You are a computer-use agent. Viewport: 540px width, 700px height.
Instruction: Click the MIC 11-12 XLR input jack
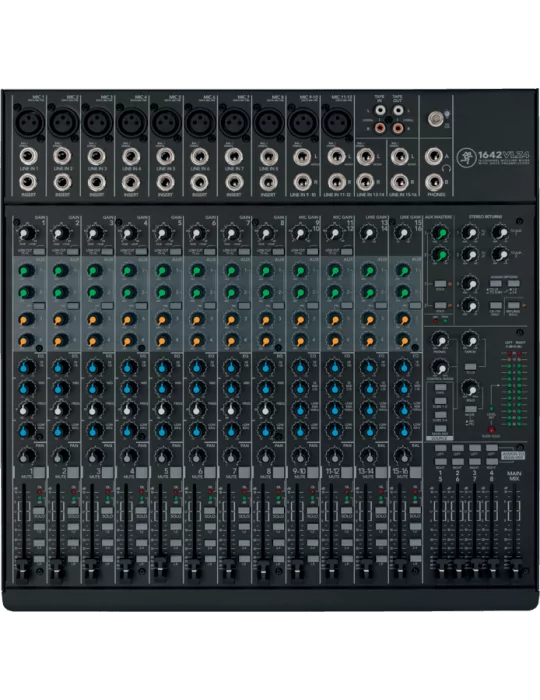[336, 121]
